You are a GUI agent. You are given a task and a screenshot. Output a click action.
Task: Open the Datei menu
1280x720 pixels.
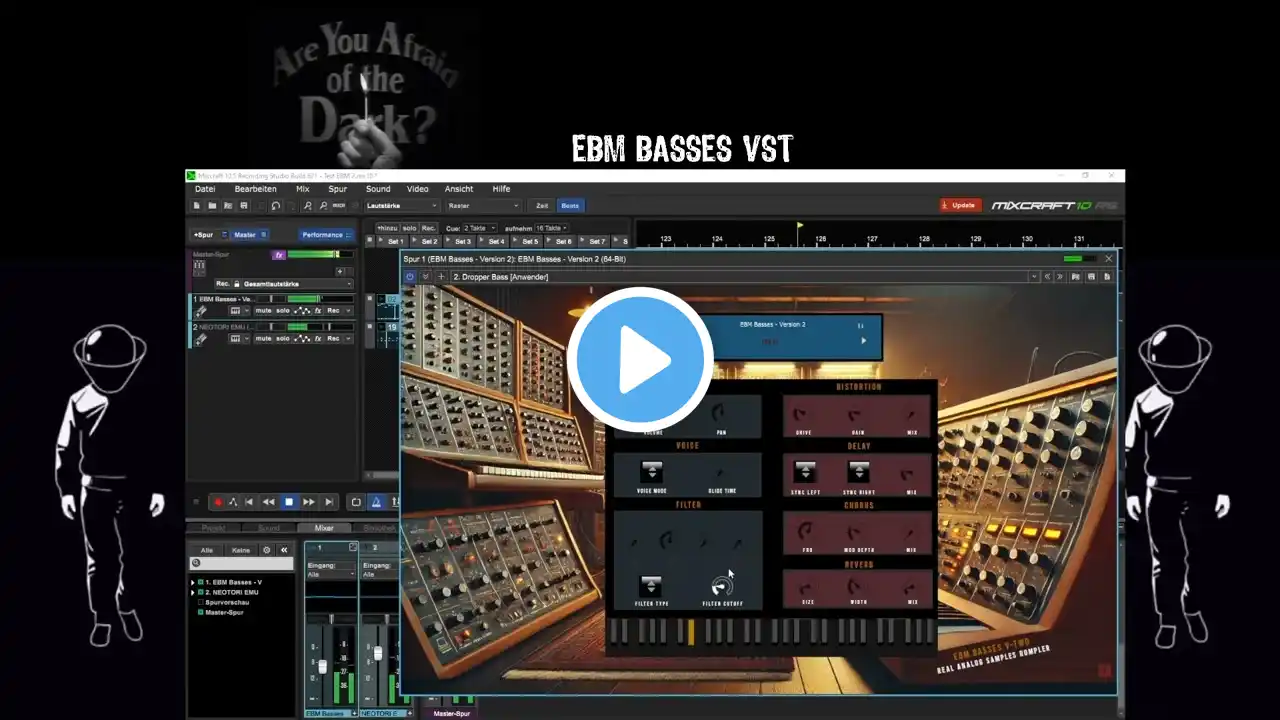(x=205, y=189)
